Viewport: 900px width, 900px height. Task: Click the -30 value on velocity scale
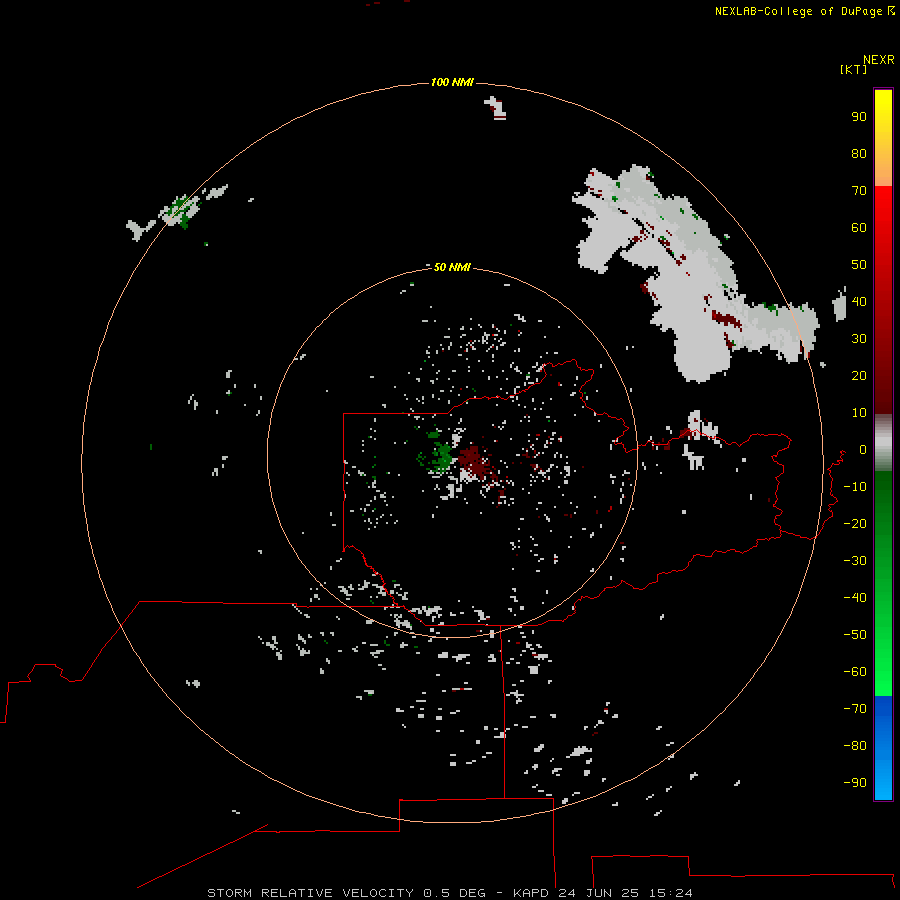click(855, 561)
